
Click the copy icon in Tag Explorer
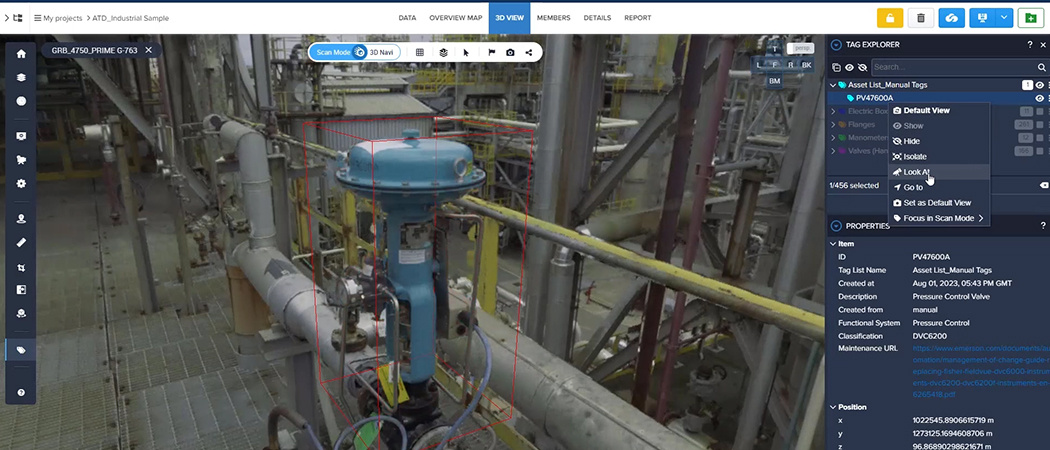click(836, 67)
